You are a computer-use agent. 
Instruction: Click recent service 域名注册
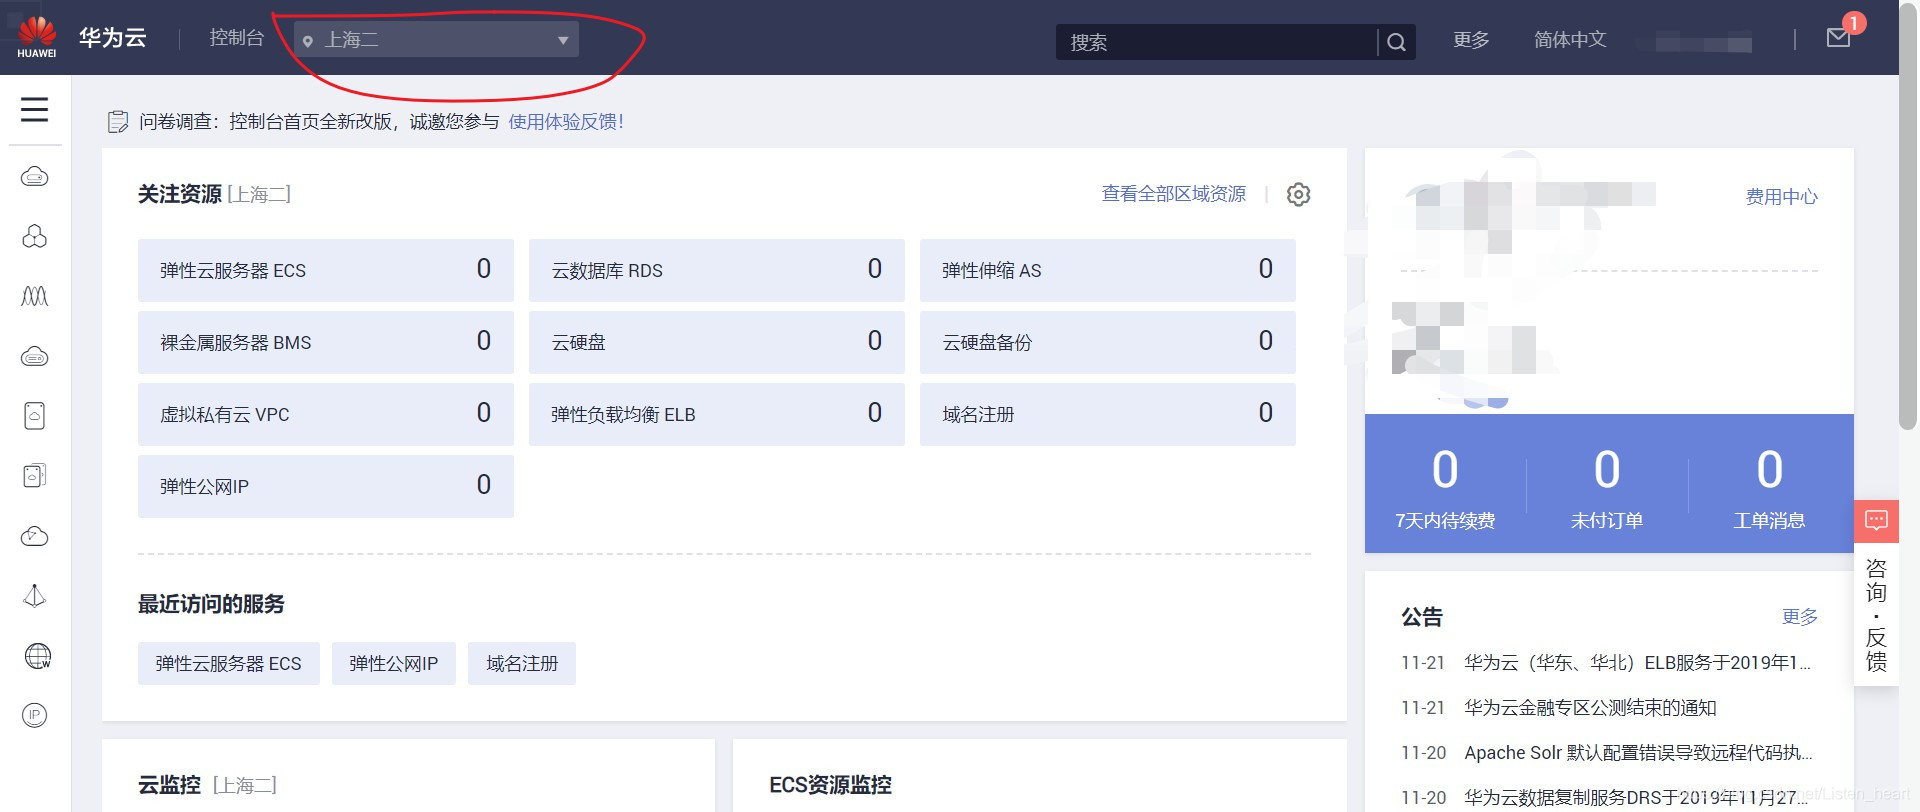[522, 664]
